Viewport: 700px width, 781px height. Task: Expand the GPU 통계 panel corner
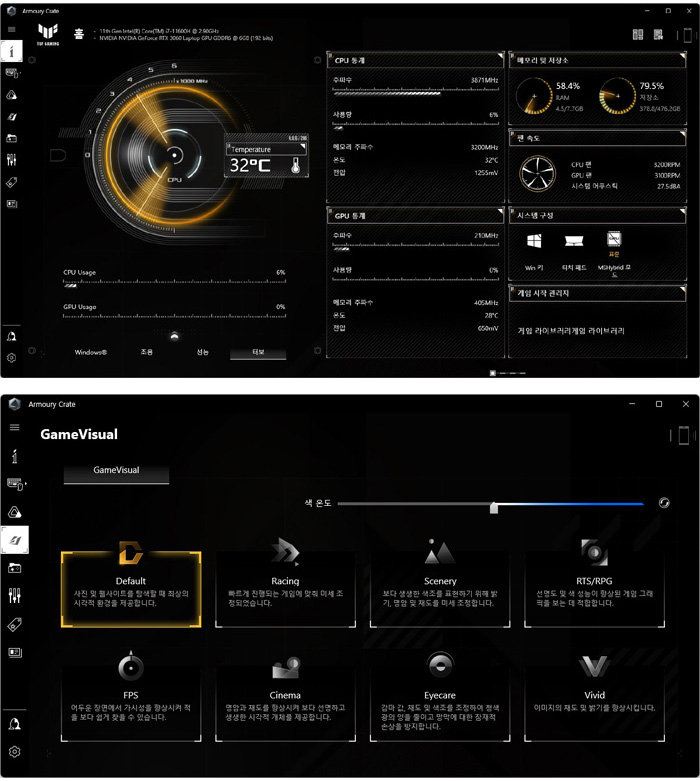point(500,211)
